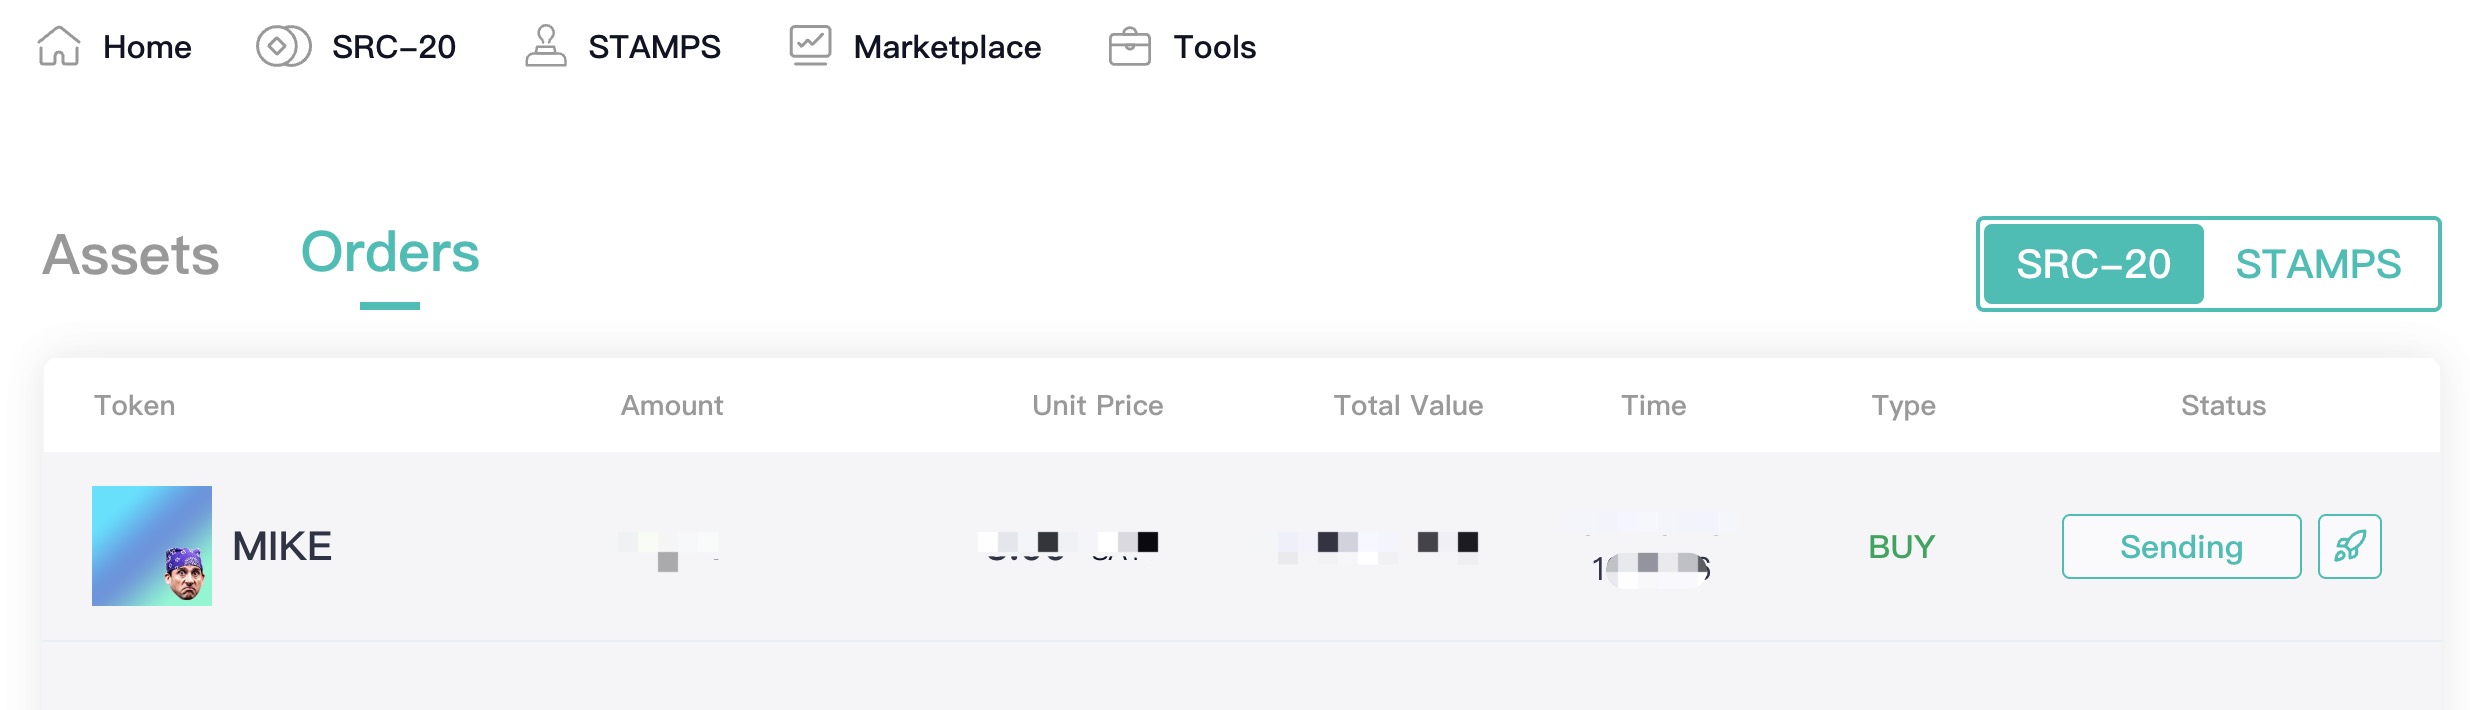Open the Tools menu label
Viewport: 2470px width, 710px height.
(1214, 47)
